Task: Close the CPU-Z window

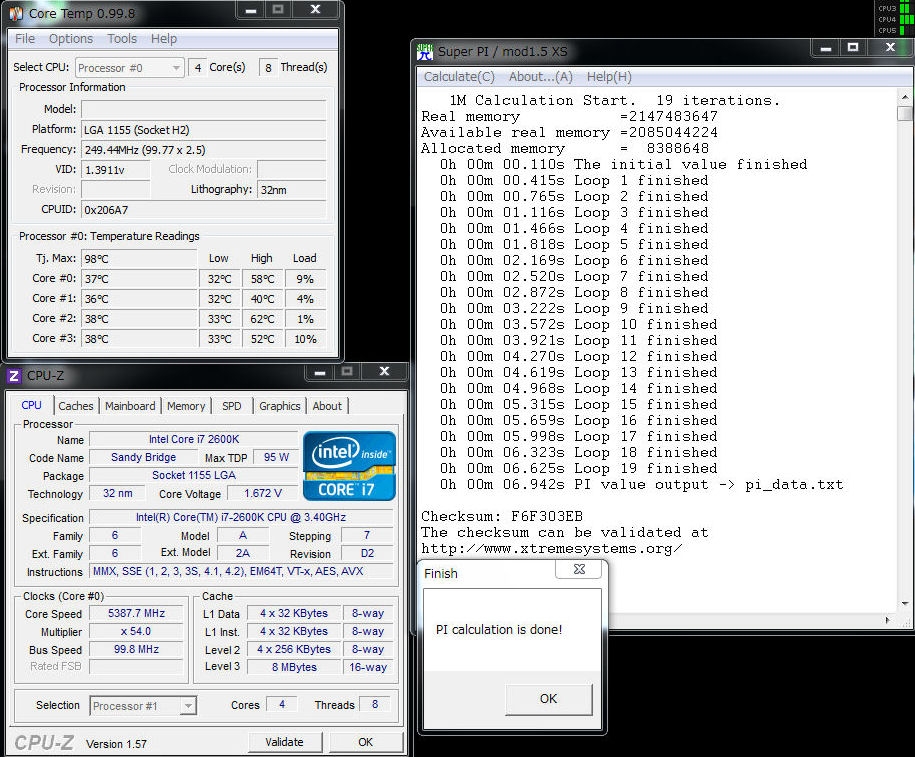Action: tap(384, 371)
